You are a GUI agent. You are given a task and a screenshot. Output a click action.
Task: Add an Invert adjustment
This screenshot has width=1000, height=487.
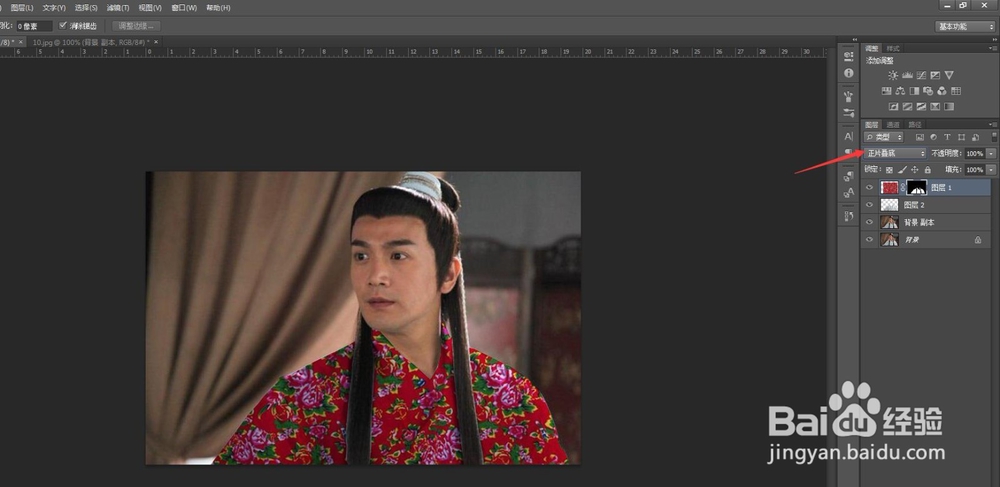[x=893, y=106]
